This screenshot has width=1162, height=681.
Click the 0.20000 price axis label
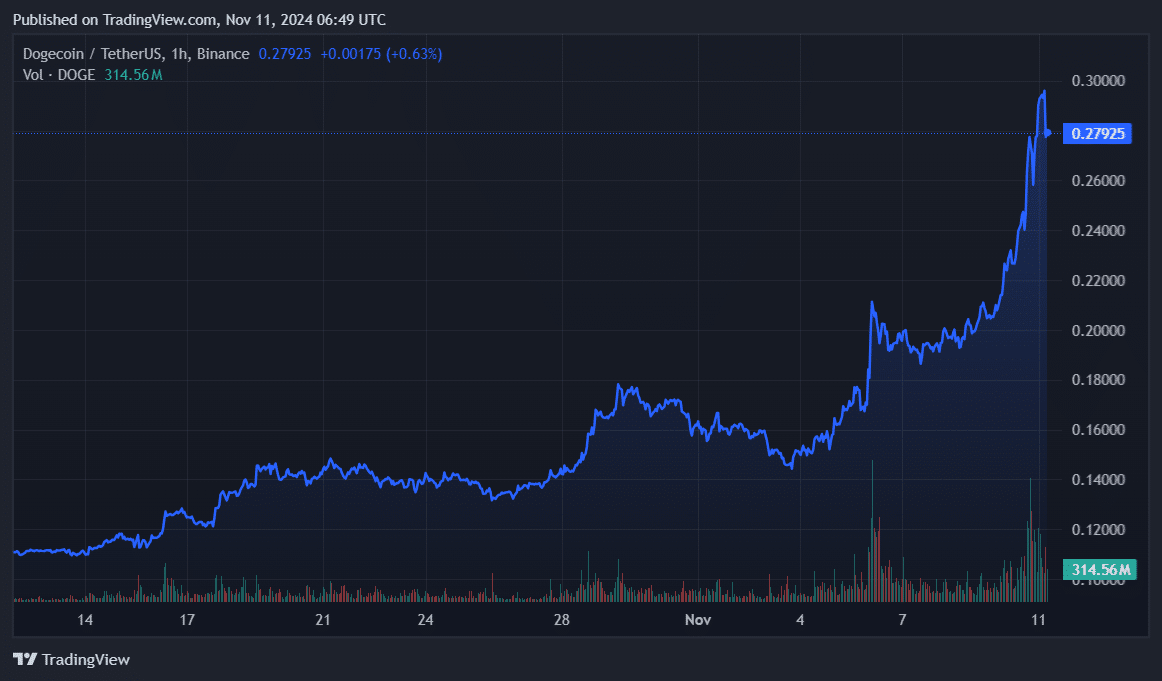[x=1098, y=330]
